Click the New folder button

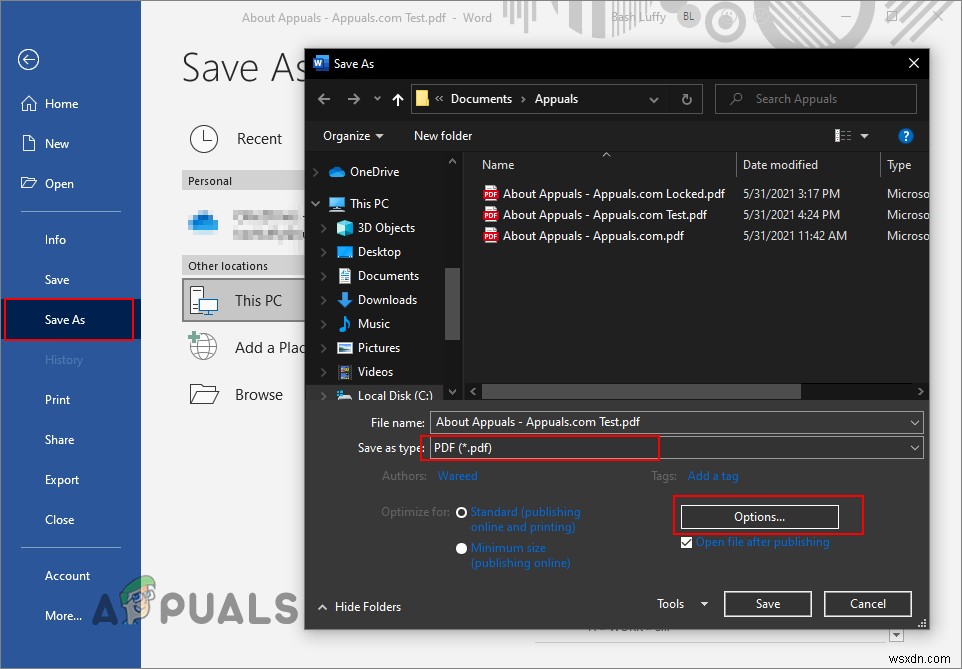[443, 136]
